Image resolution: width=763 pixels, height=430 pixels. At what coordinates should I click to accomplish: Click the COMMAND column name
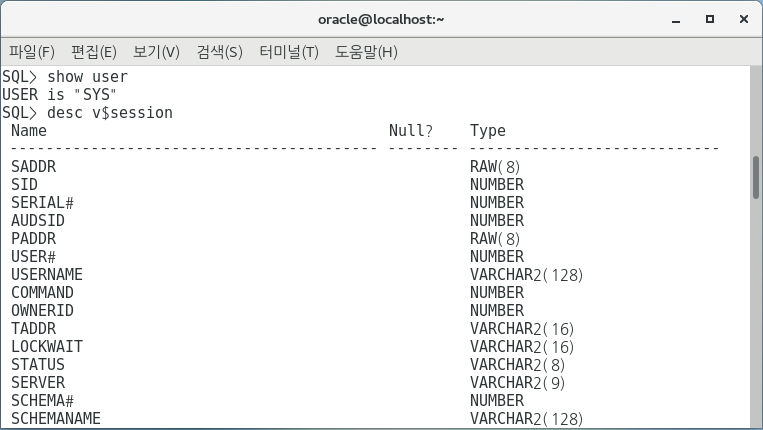pyautogui.click(x=42, y=292)
